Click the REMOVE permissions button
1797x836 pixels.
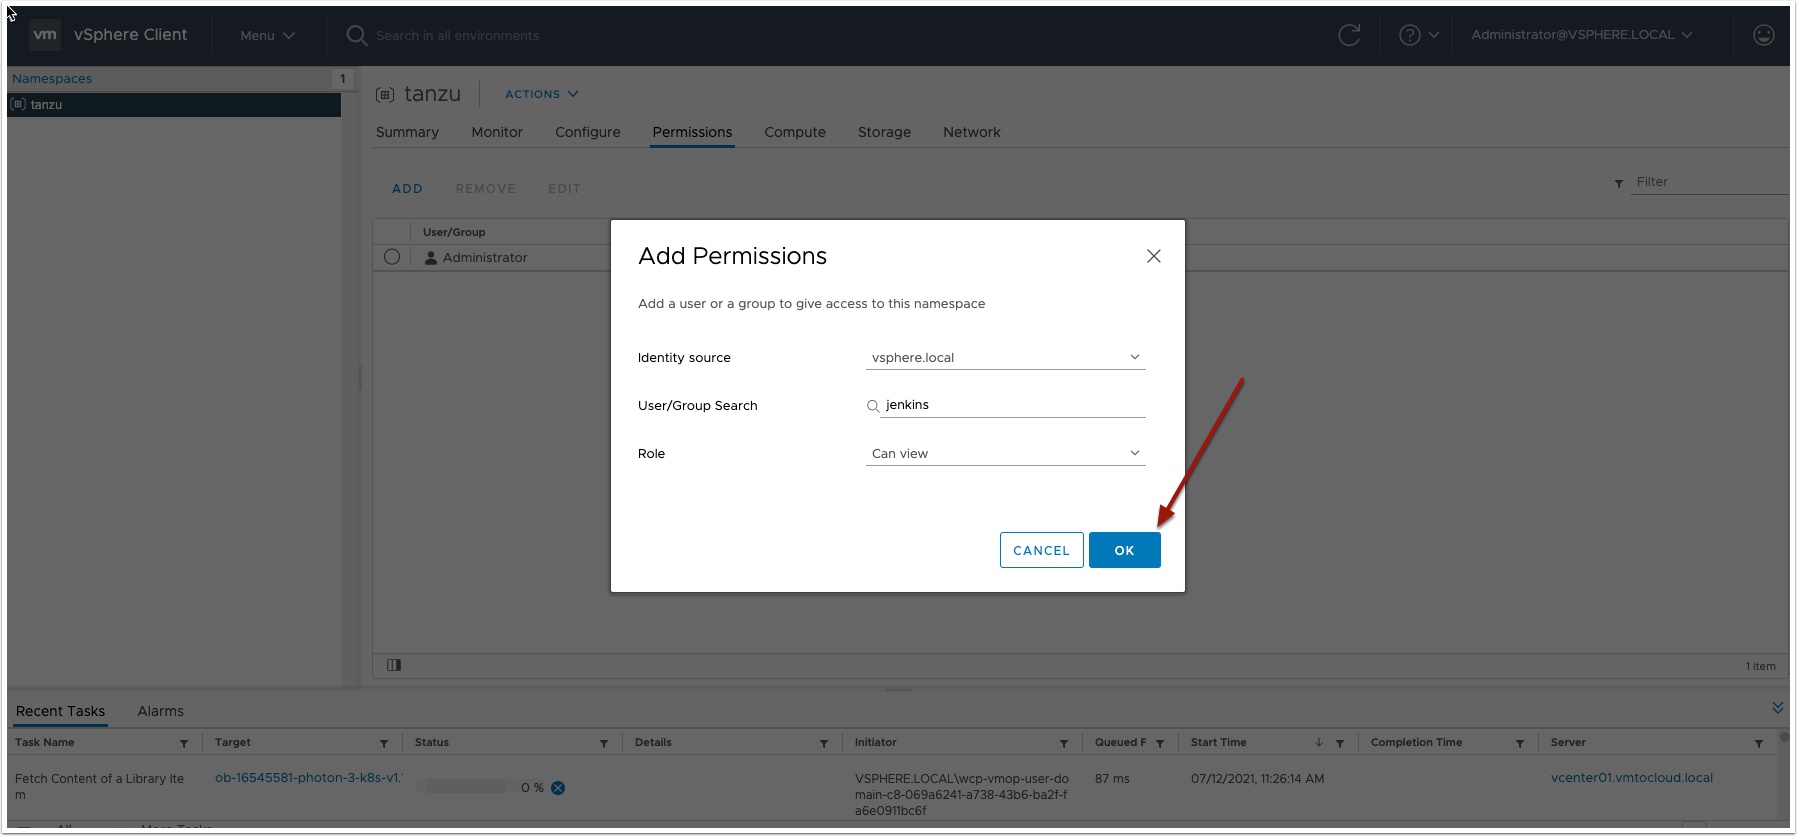[486, 189]
